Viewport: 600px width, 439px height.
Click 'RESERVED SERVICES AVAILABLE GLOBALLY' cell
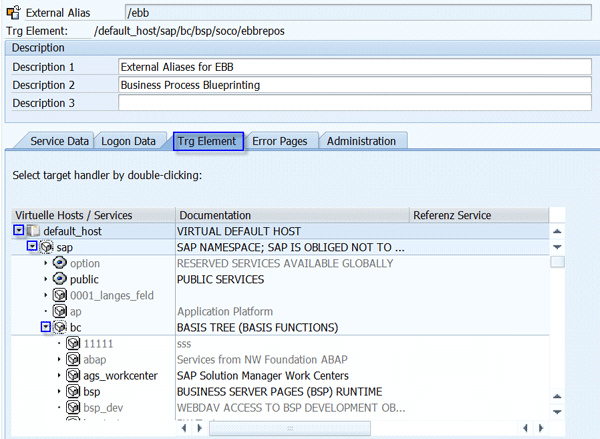coord(285,263)
